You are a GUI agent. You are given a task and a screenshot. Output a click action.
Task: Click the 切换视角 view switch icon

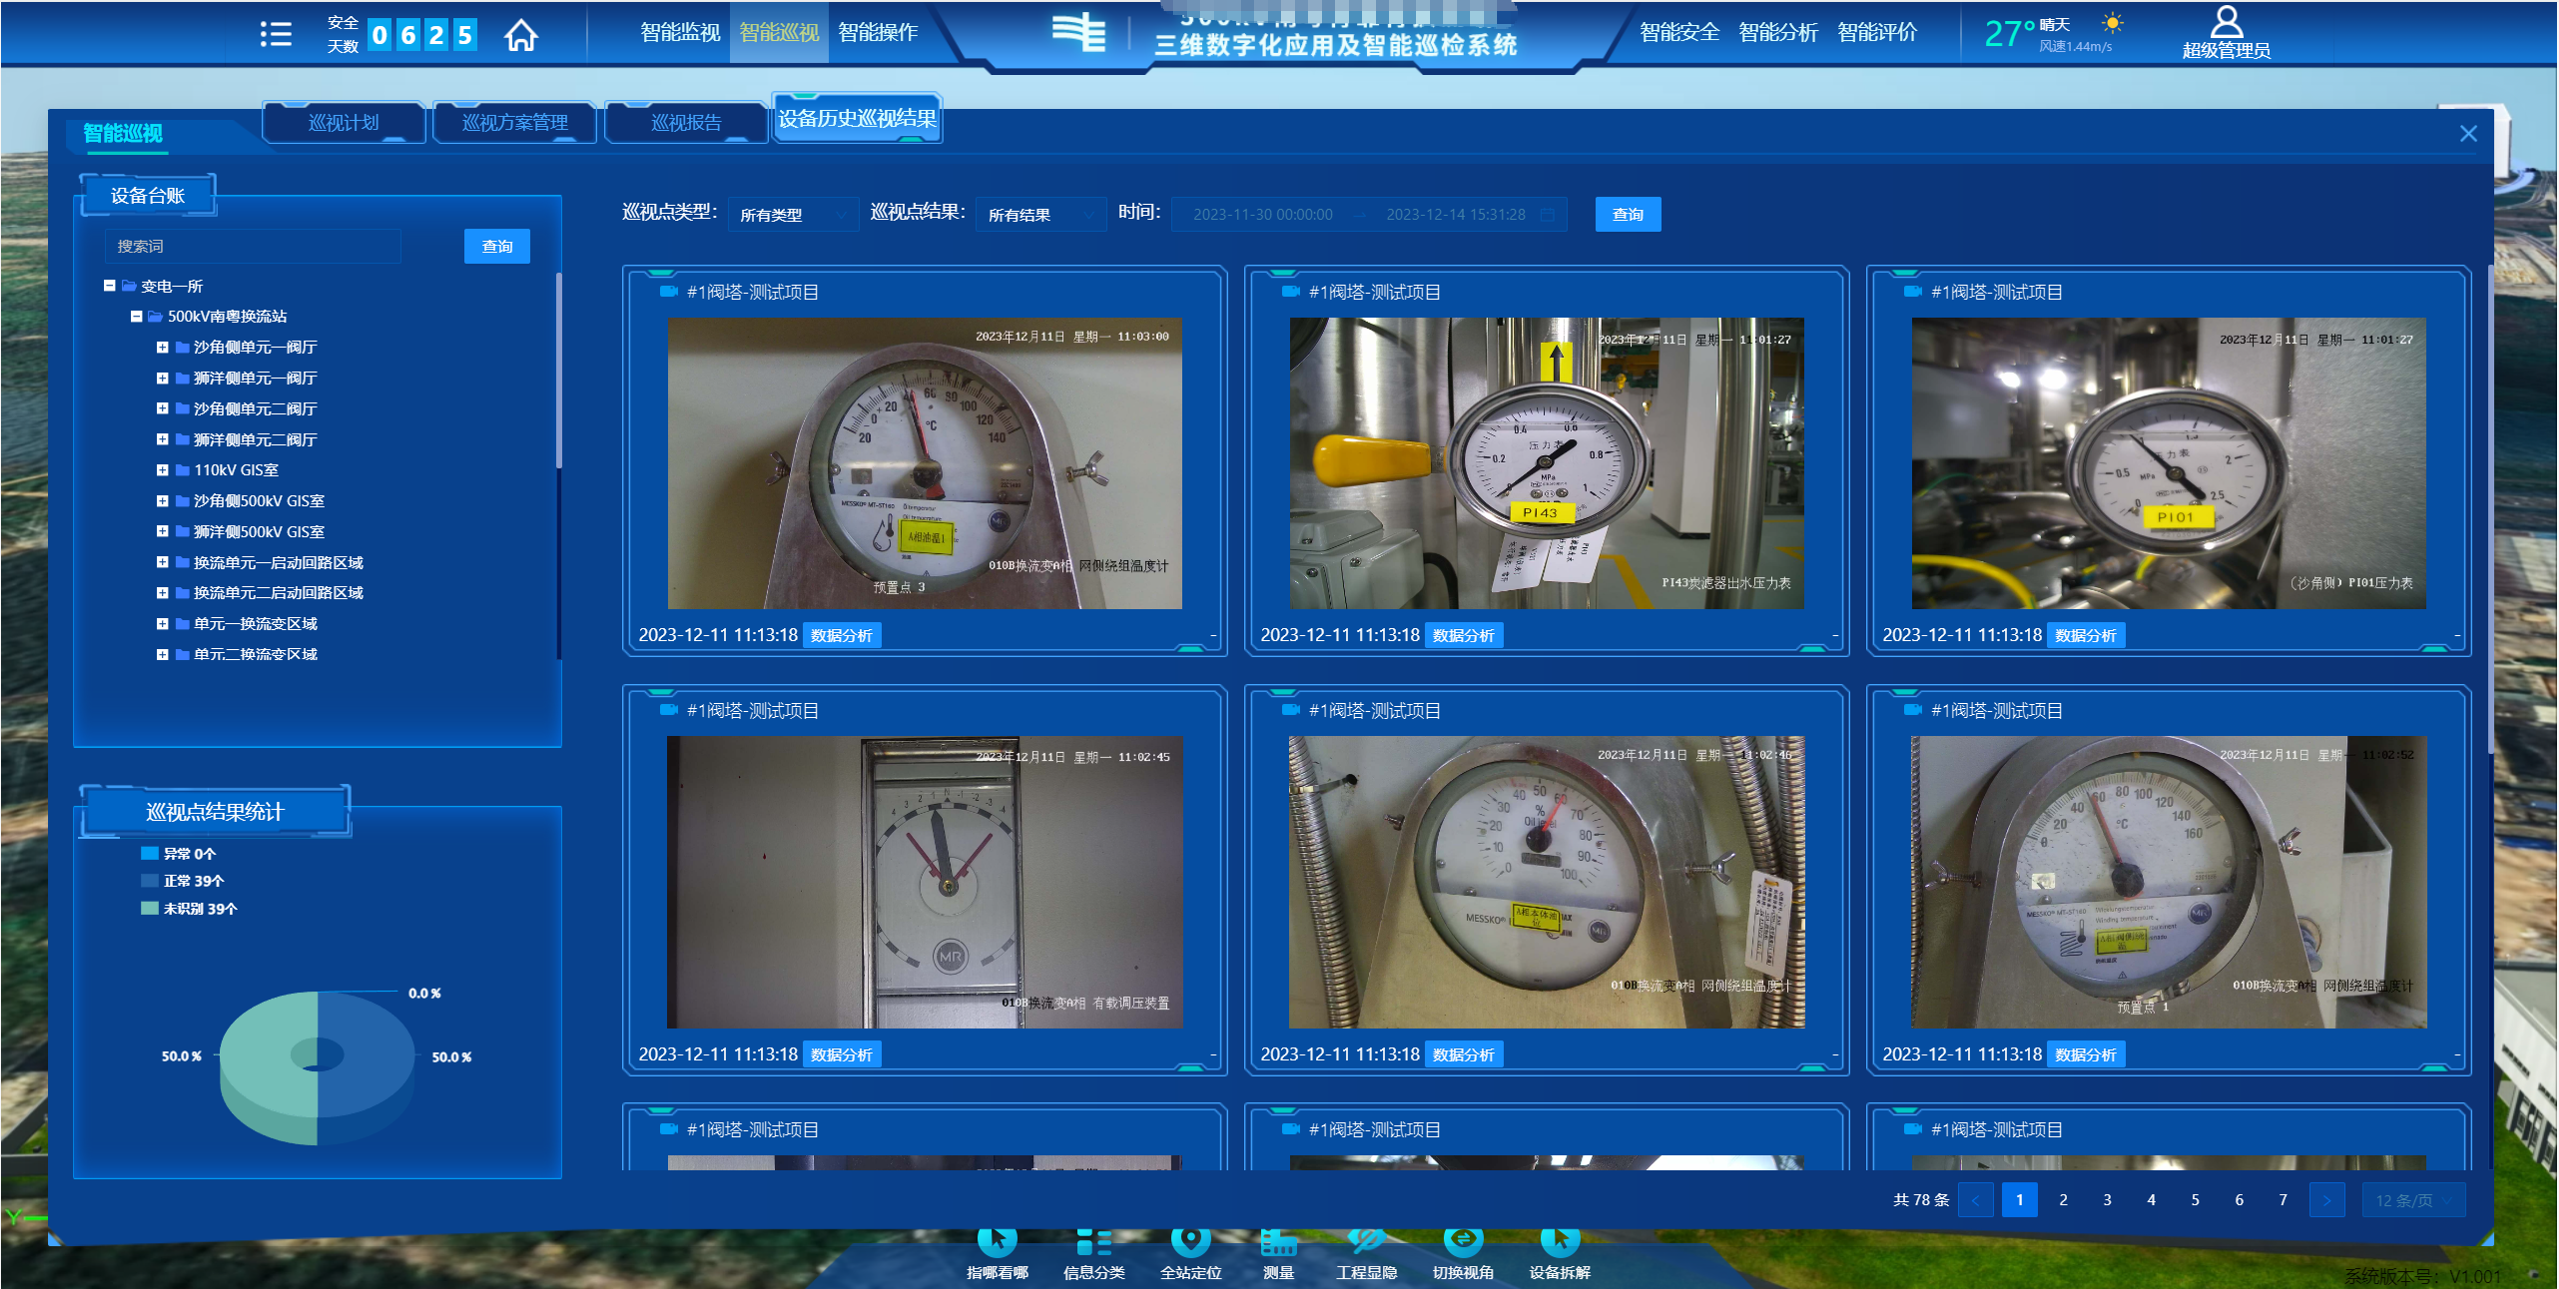click(1462, 1242)
